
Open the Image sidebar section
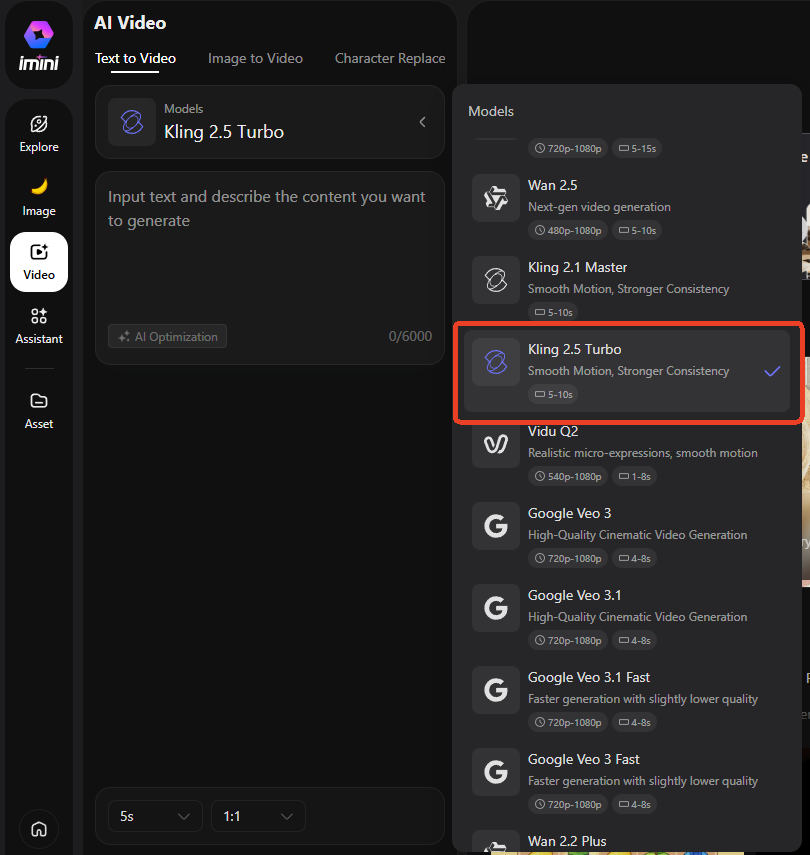(39, 197)
